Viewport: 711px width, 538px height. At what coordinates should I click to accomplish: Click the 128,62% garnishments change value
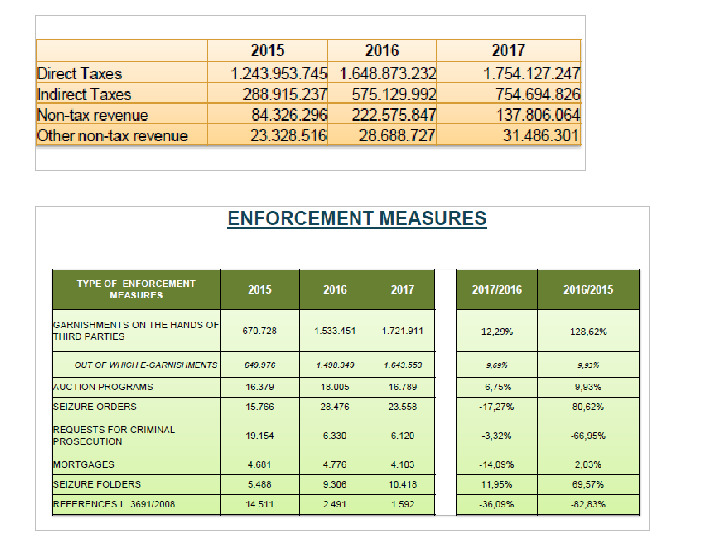point(588,332)
